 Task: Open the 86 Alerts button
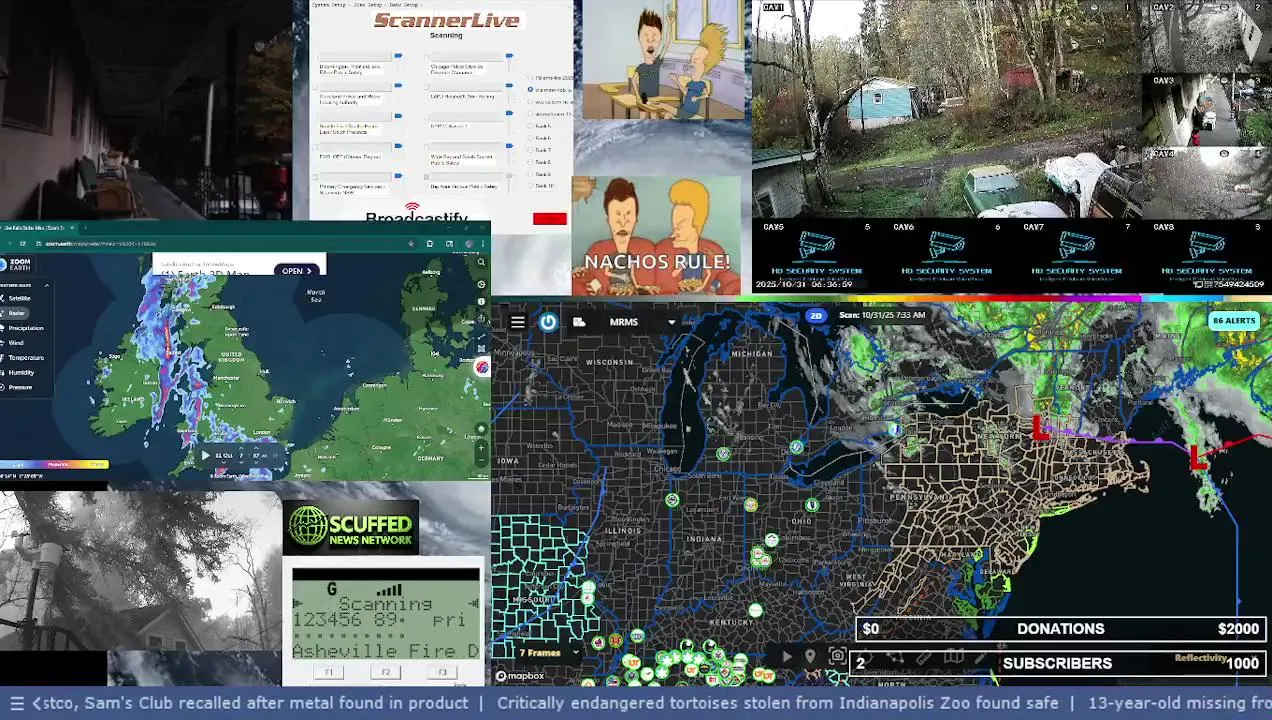[1233, 321]
